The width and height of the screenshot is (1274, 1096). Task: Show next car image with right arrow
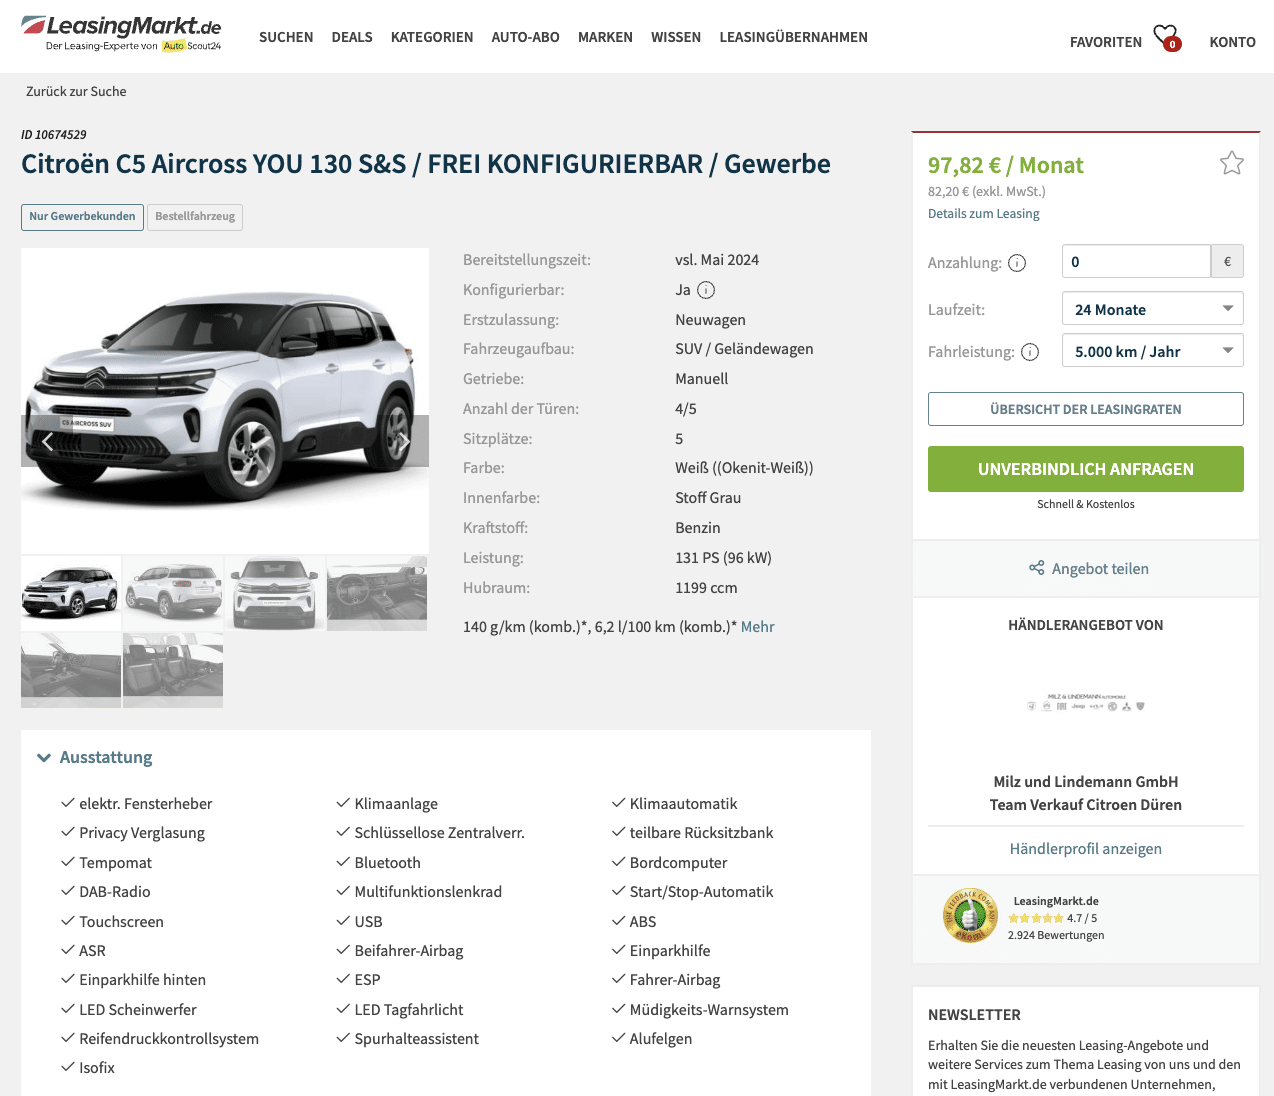(404, 441)
